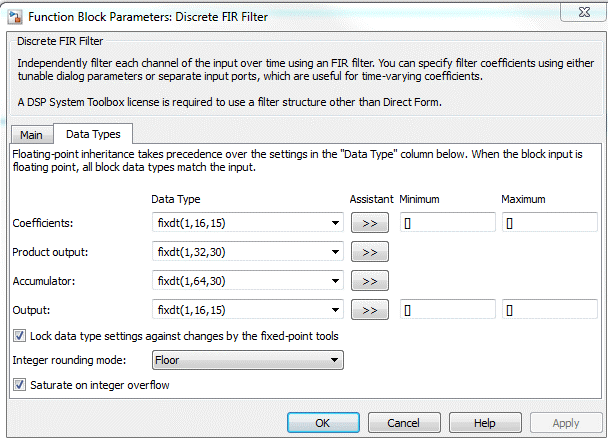Viewport: 608px width, 439px height.
Task: Switch to the Main tab
Action: 31,135
